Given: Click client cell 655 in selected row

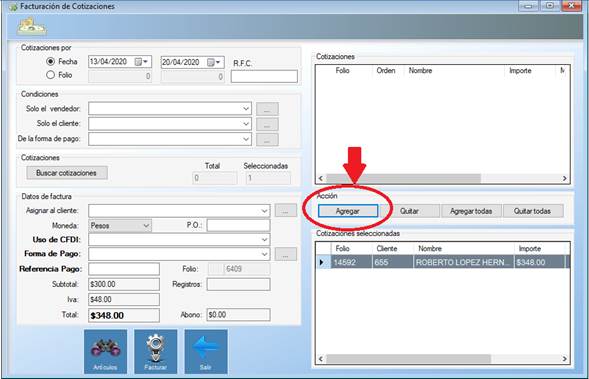Looking at the screenshot, I should 393,262.
